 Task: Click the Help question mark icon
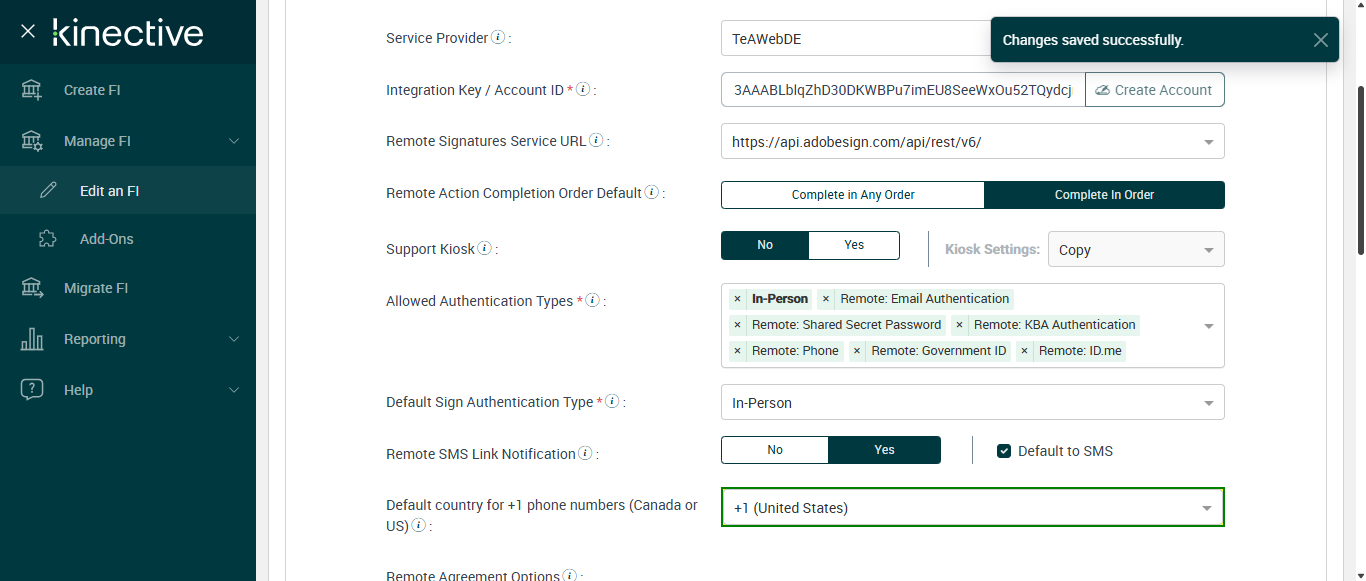point(32,390)
